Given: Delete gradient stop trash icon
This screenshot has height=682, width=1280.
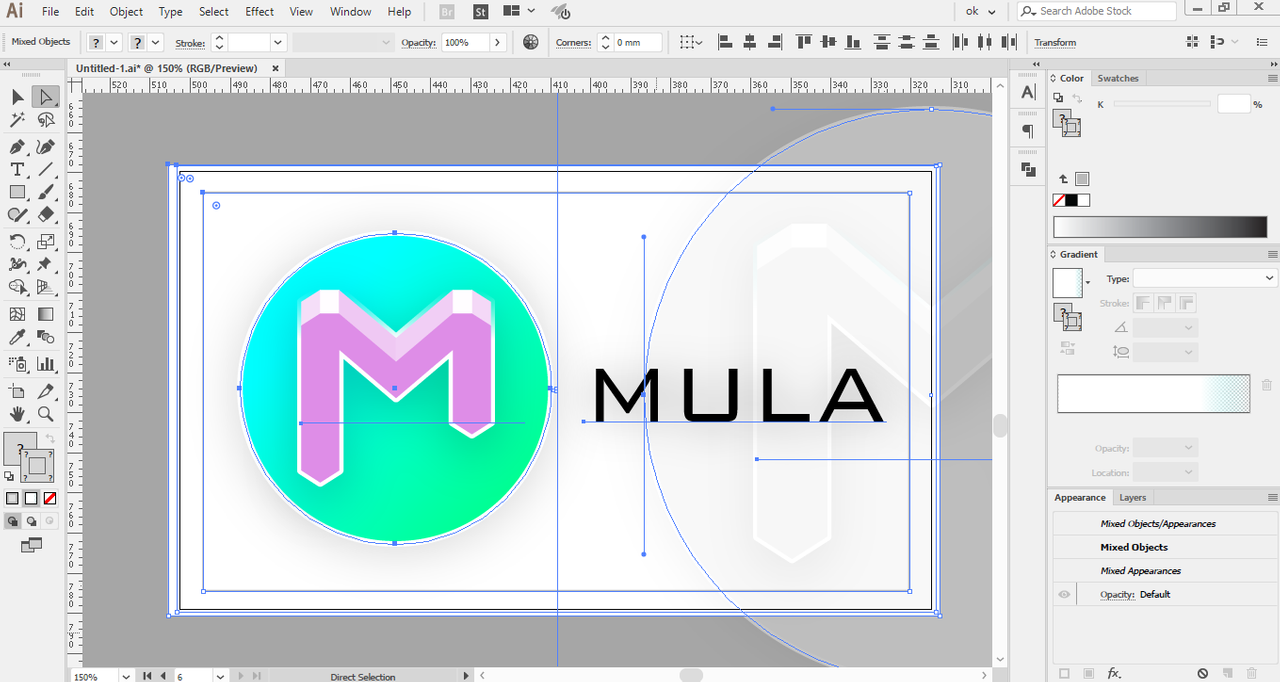Looking at the screenshot, I should pyautogui.click(x=1266, y=385).
